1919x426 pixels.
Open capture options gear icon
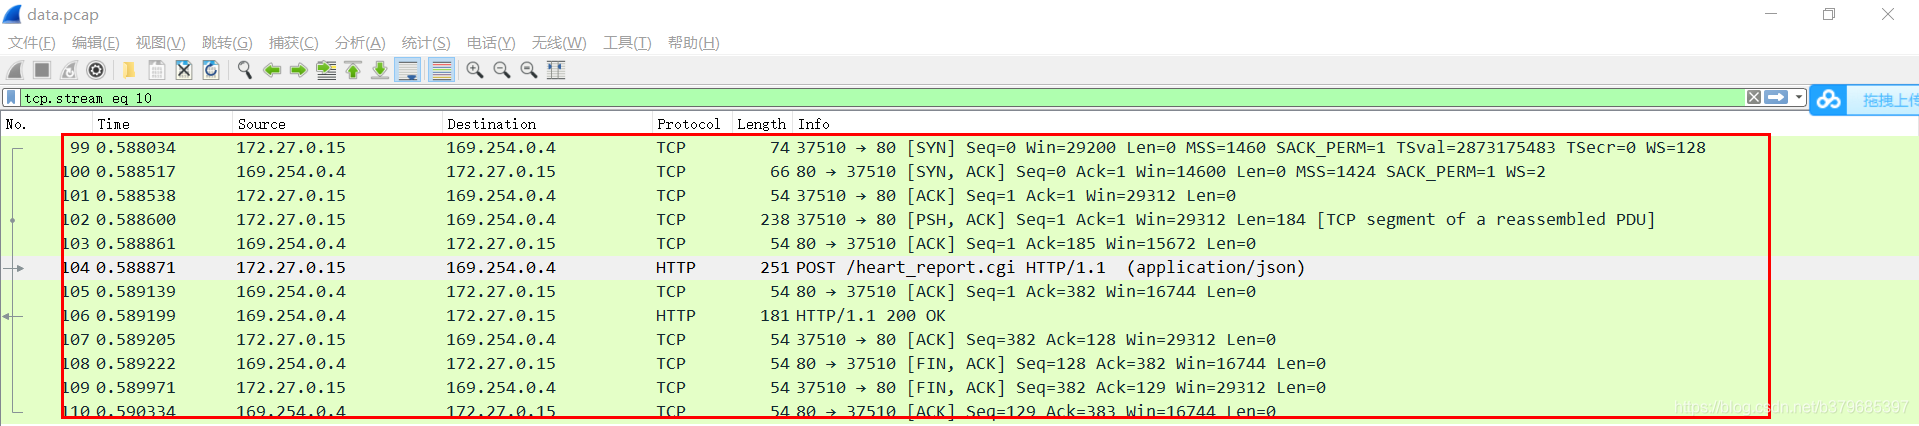96,70
